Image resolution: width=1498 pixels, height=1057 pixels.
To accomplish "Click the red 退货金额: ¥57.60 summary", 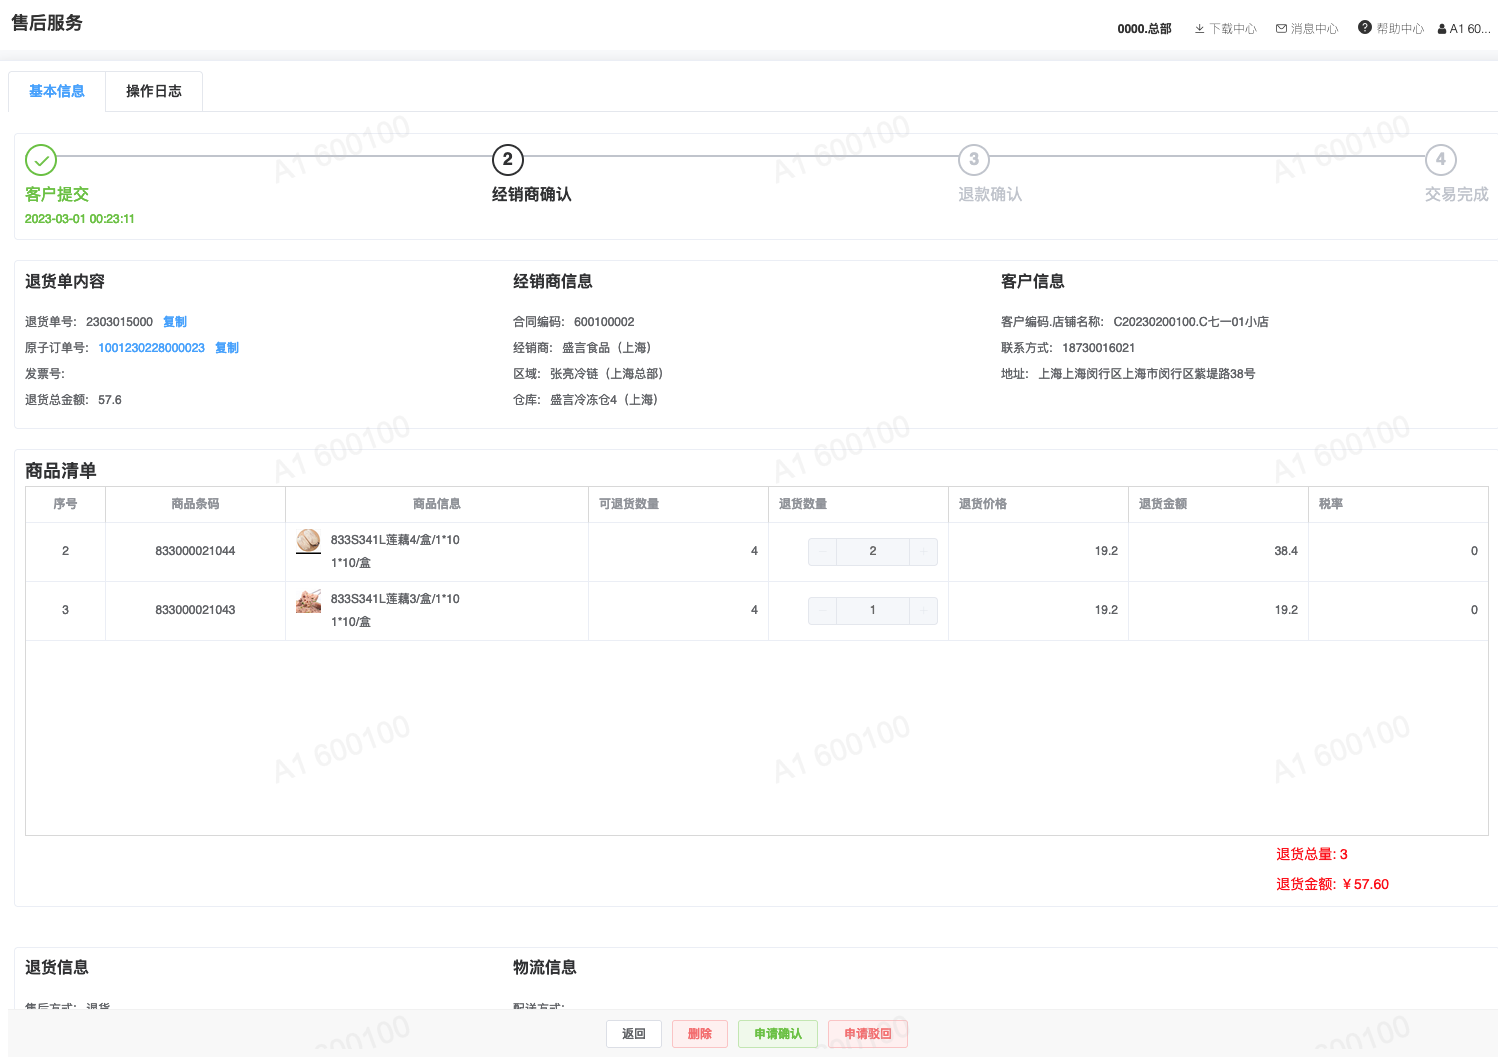I will tap(1333, 884).
